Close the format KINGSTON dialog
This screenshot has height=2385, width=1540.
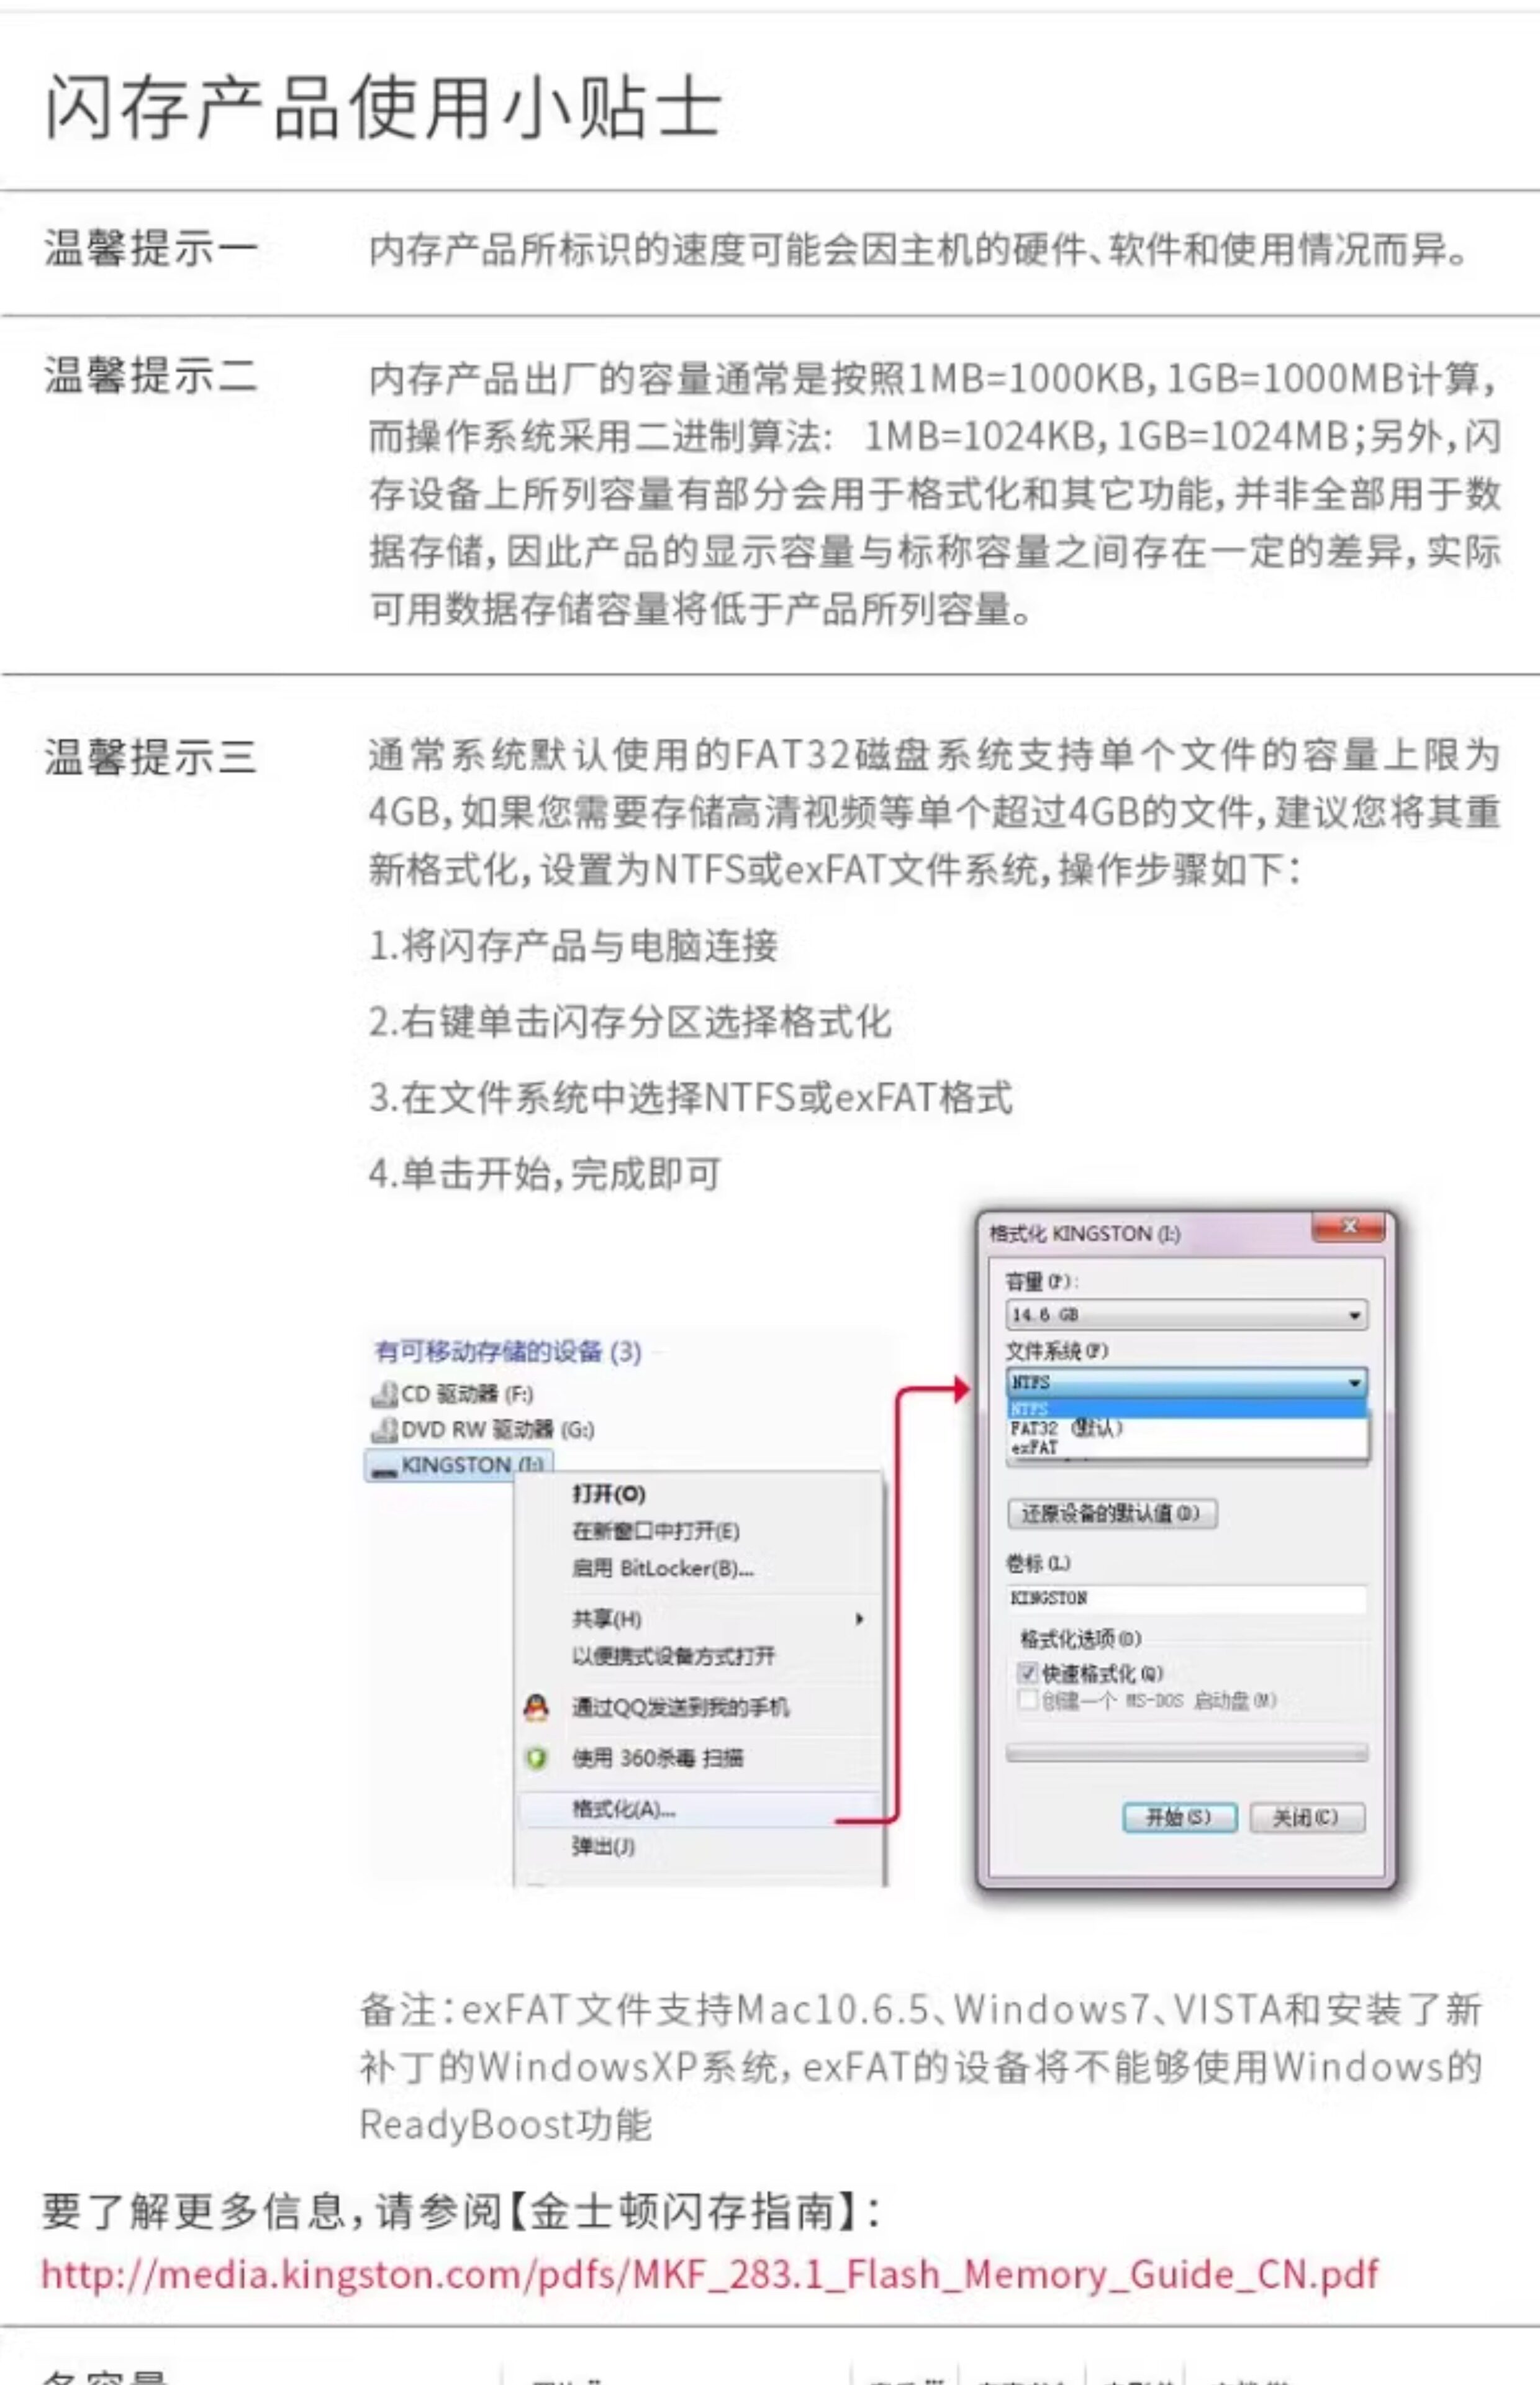click(1348, 1227)
